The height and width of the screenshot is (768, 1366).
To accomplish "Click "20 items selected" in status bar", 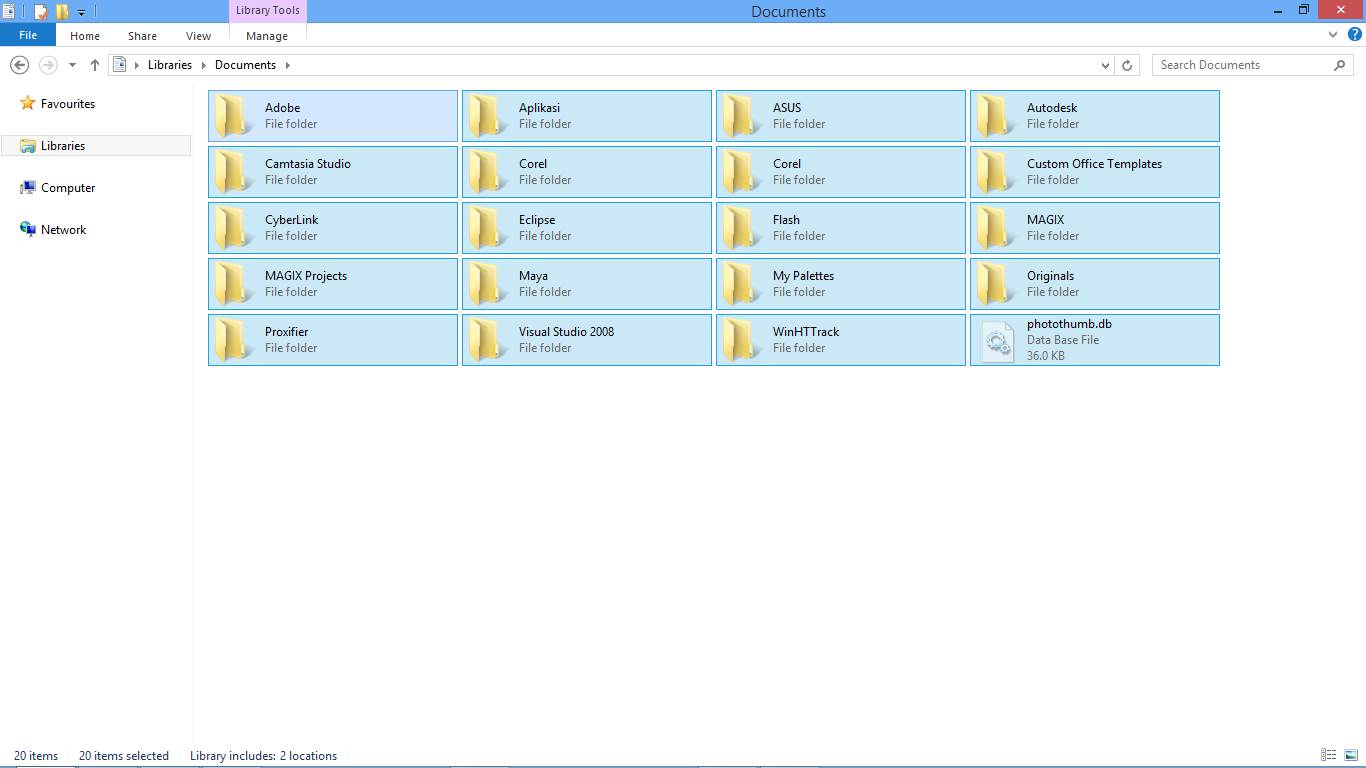I will (x=124, y=756).
